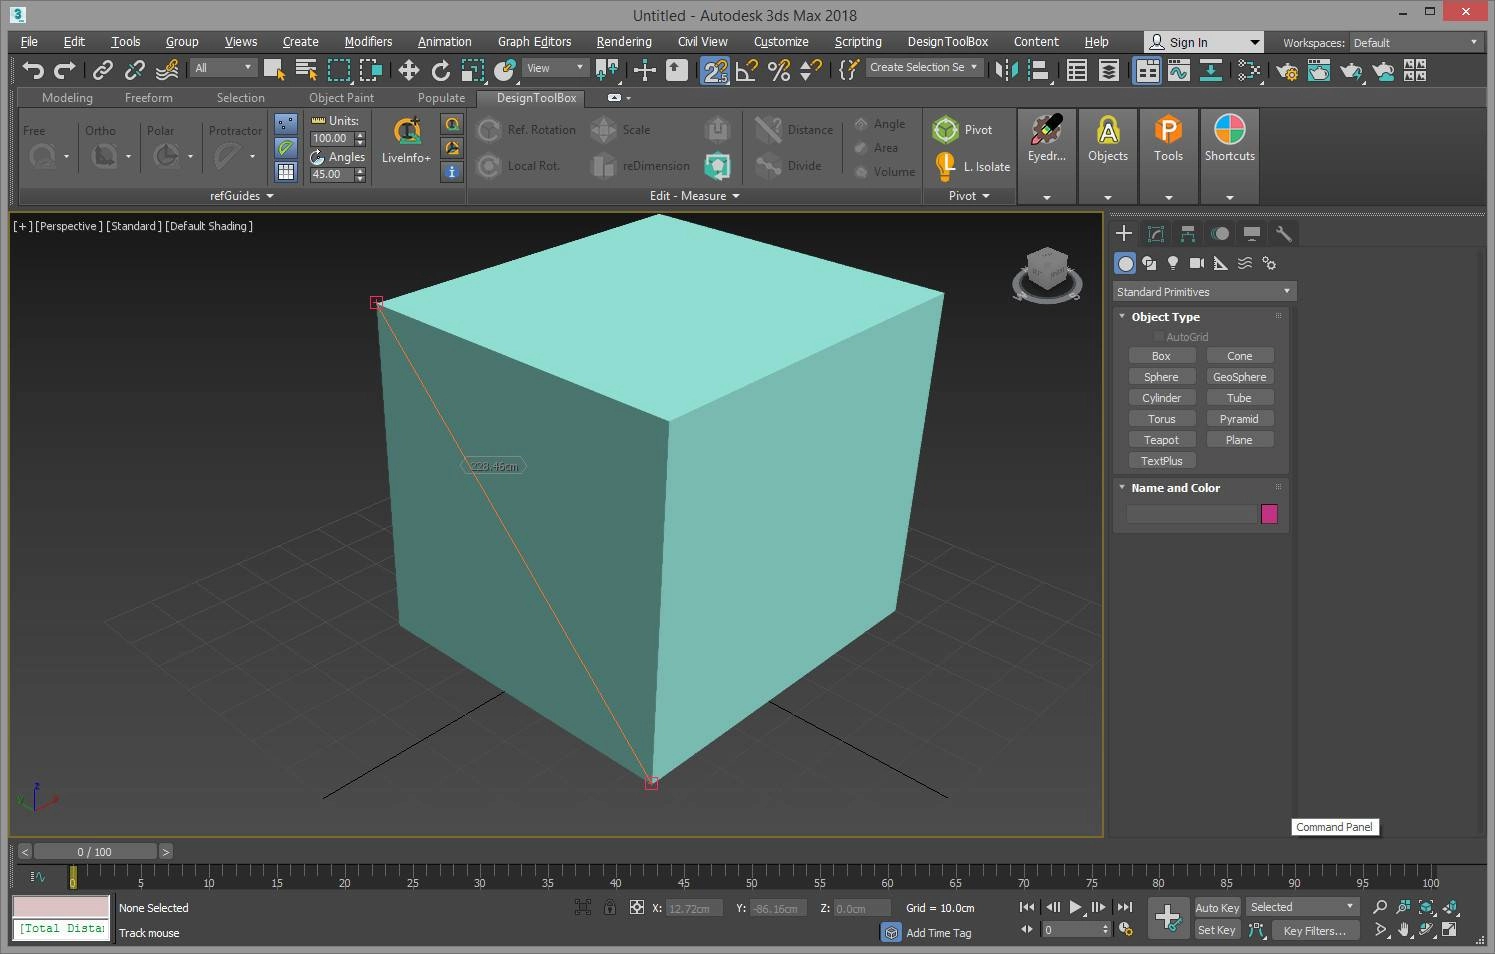The height and width of the screenshot is (954, 1495).
Task: Switch to the Modify panel tab icon
Action: point(1156,234)
